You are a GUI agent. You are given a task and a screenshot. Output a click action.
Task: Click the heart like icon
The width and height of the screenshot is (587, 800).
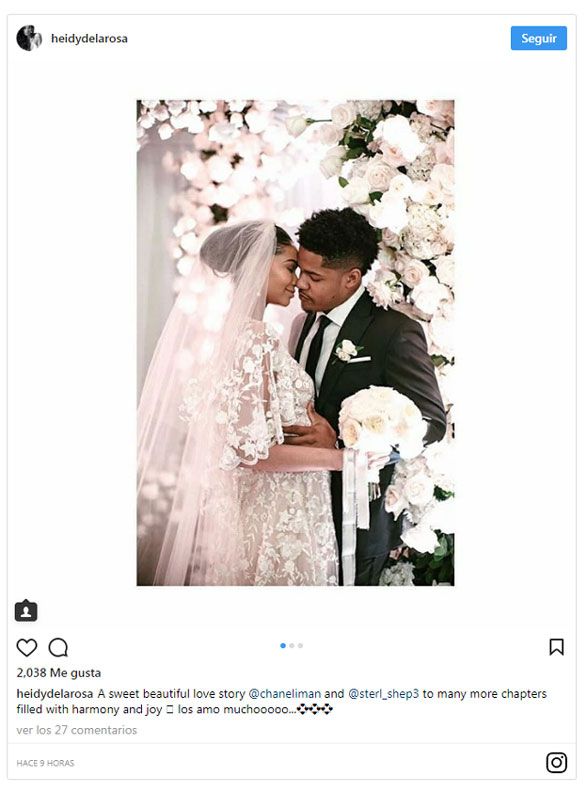(x=27, y=647)
